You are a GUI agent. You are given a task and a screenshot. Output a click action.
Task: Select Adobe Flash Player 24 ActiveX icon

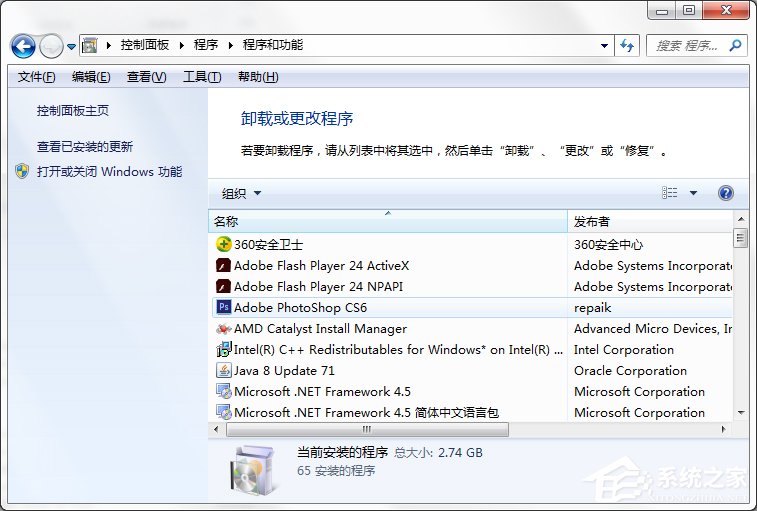pyautogui.click(x=223, y=266)
